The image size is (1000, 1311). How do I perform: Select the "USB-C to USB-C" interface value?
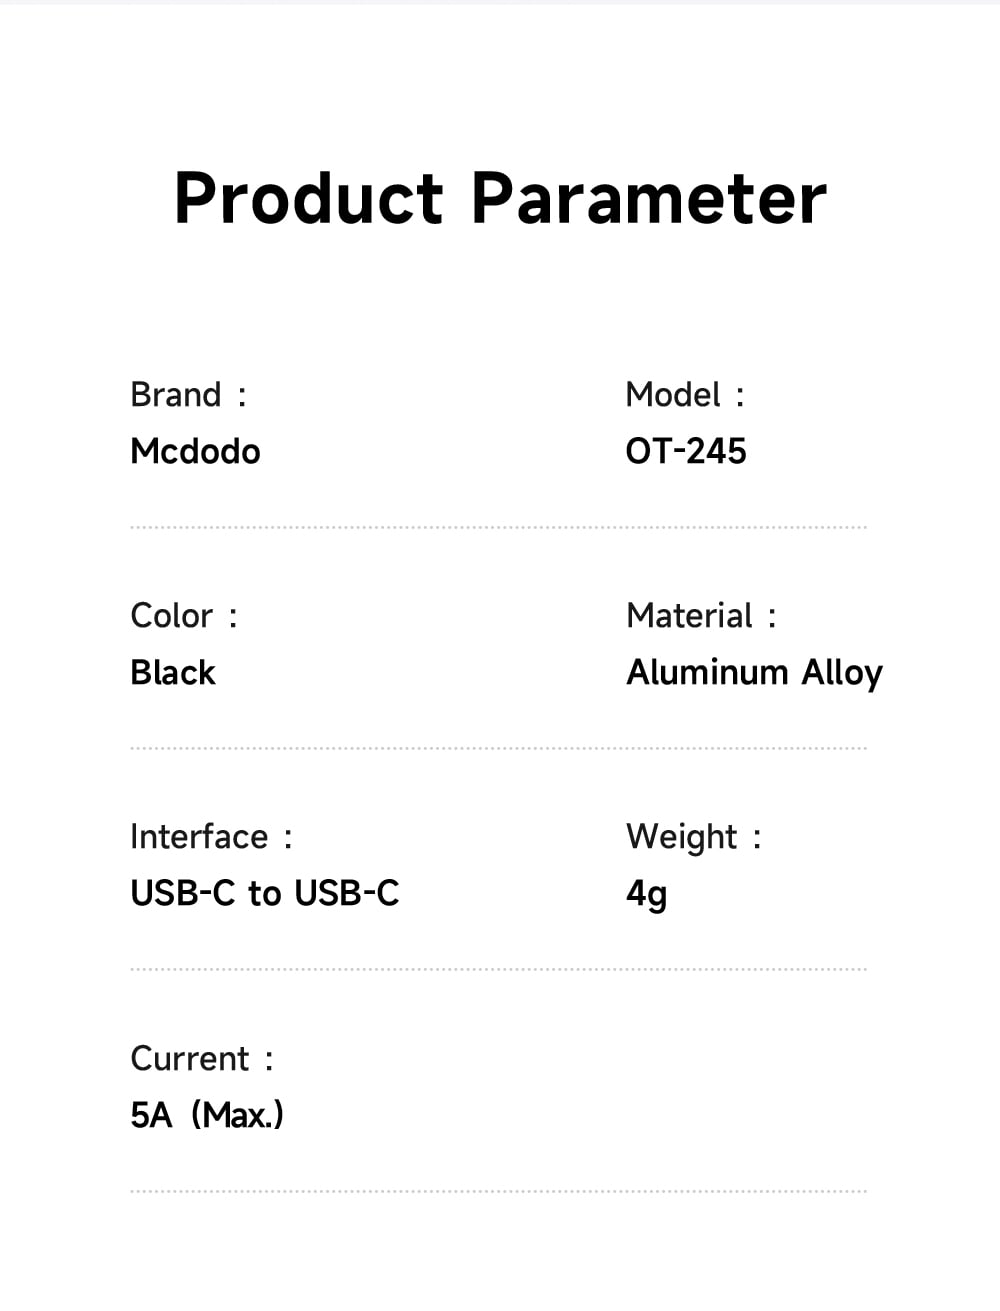265,893
